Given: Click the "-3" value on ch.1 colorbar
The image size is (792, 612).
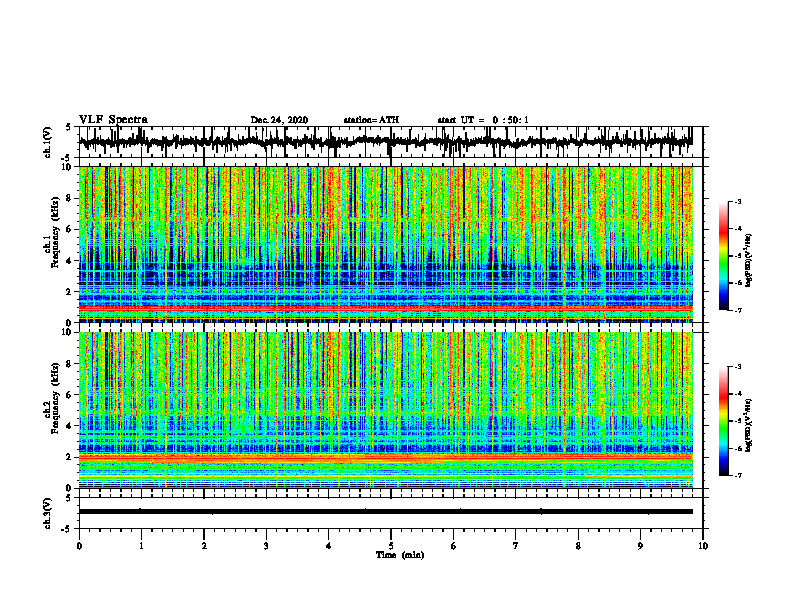Looking at the screenshot, I should 738,201.
